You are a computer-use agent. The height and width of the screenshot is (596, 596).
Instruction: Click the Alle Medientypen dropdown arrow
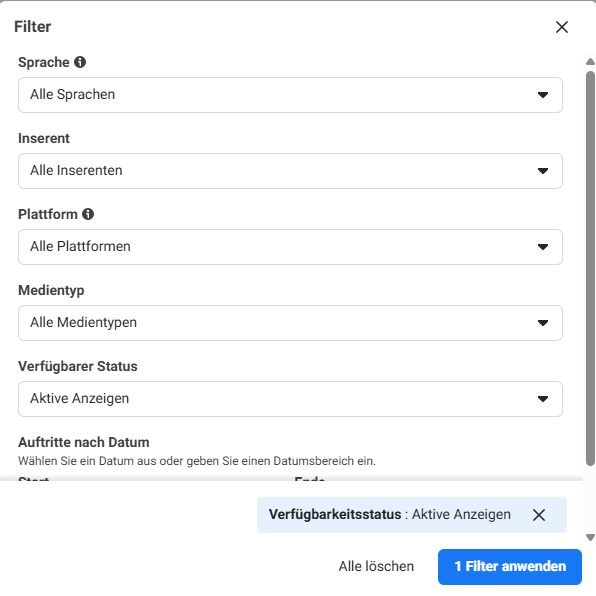[543, 323]
